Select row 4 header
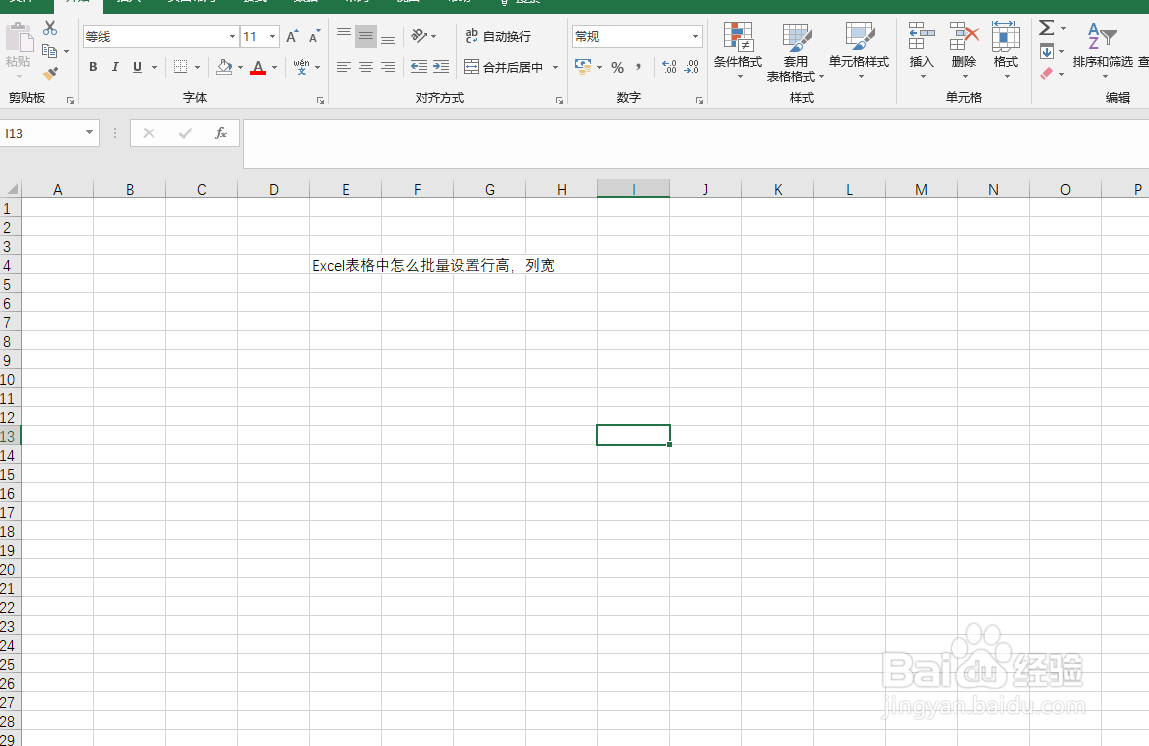This screenshot has height=746, width=1149. [x=10, y=265]
